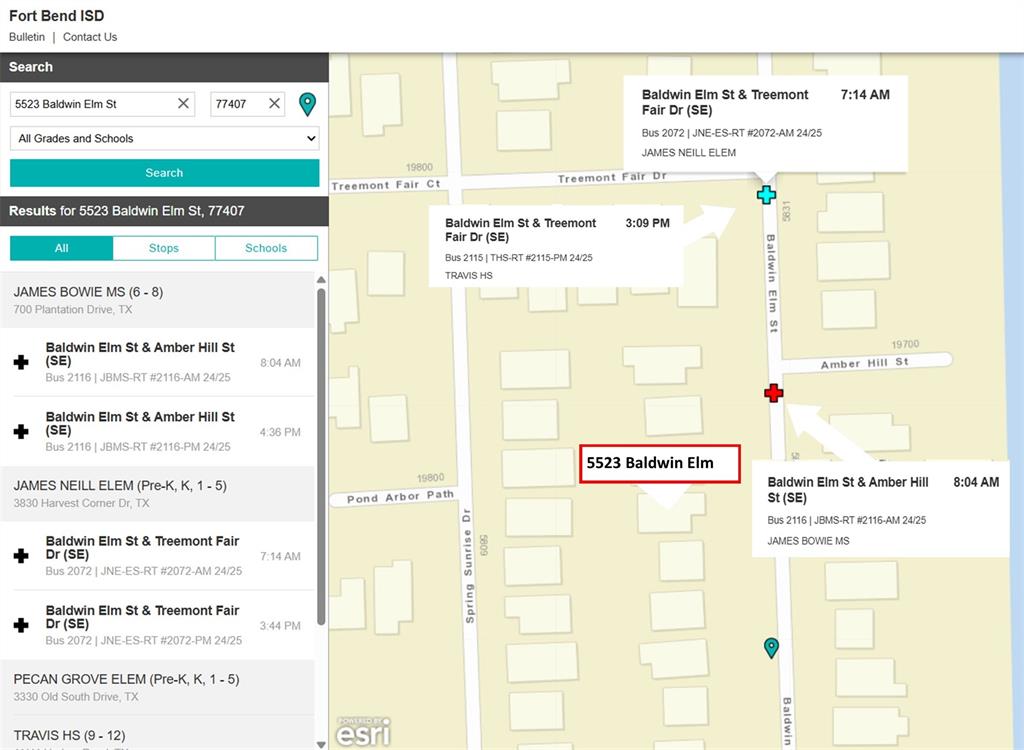Screen dimensions: 1024x750
Task: Open the Contact Us link
Action: pos(90,37)
